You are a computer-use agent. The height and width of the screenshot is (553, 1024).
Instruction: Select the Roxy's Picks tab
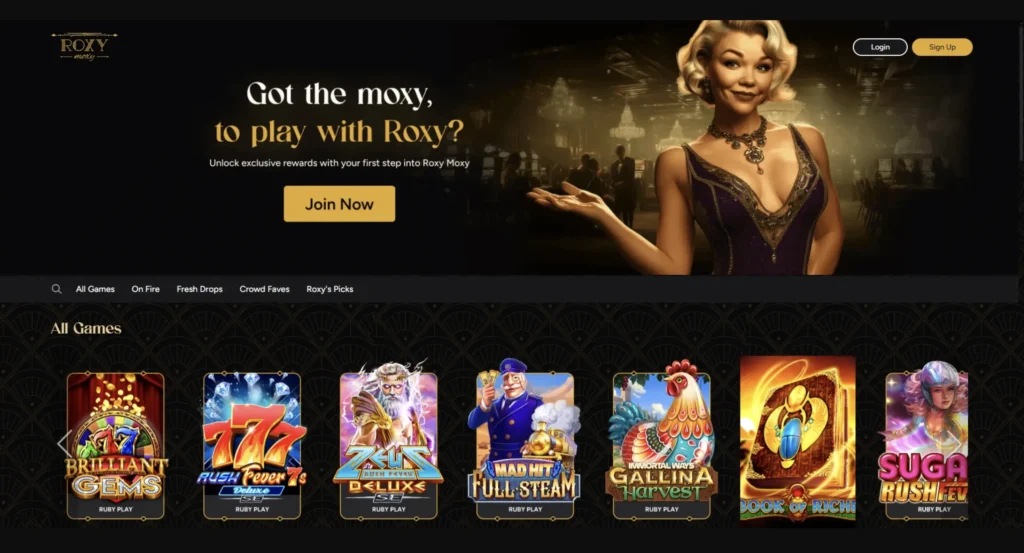coord(330,289)
